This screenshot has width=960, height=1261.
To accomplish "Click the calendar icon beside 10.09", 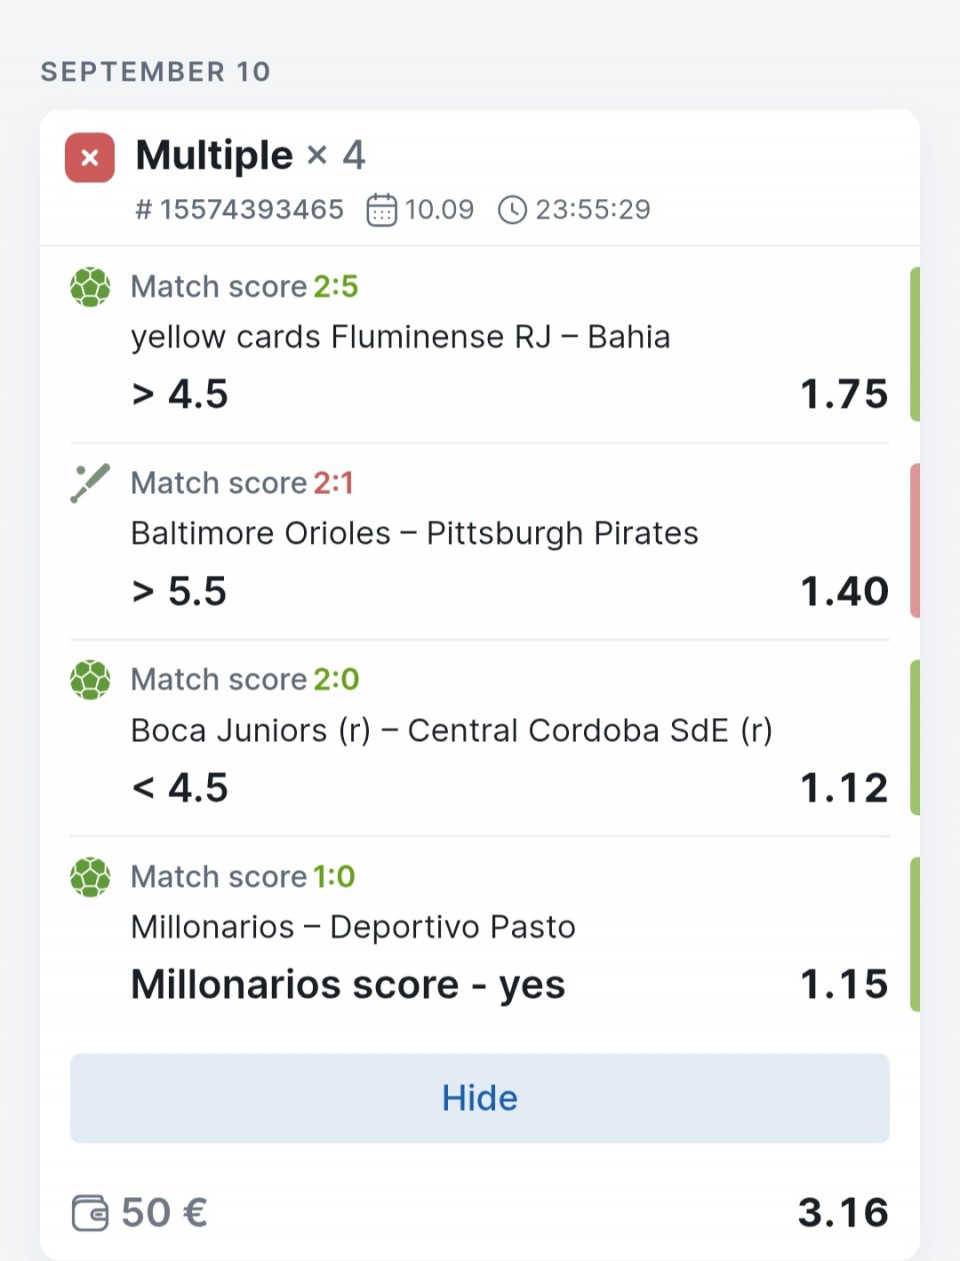I will coord(382,210).
